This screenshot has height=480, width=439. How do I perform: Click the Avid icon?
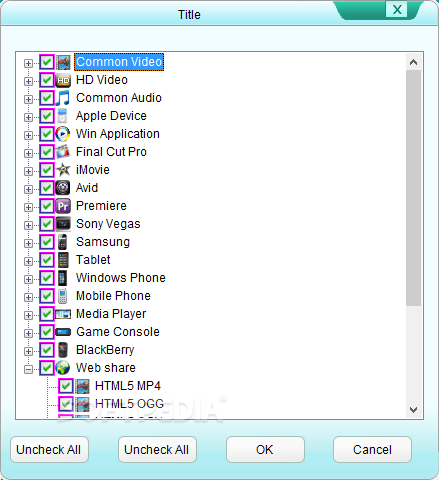(x=63, y=188)
